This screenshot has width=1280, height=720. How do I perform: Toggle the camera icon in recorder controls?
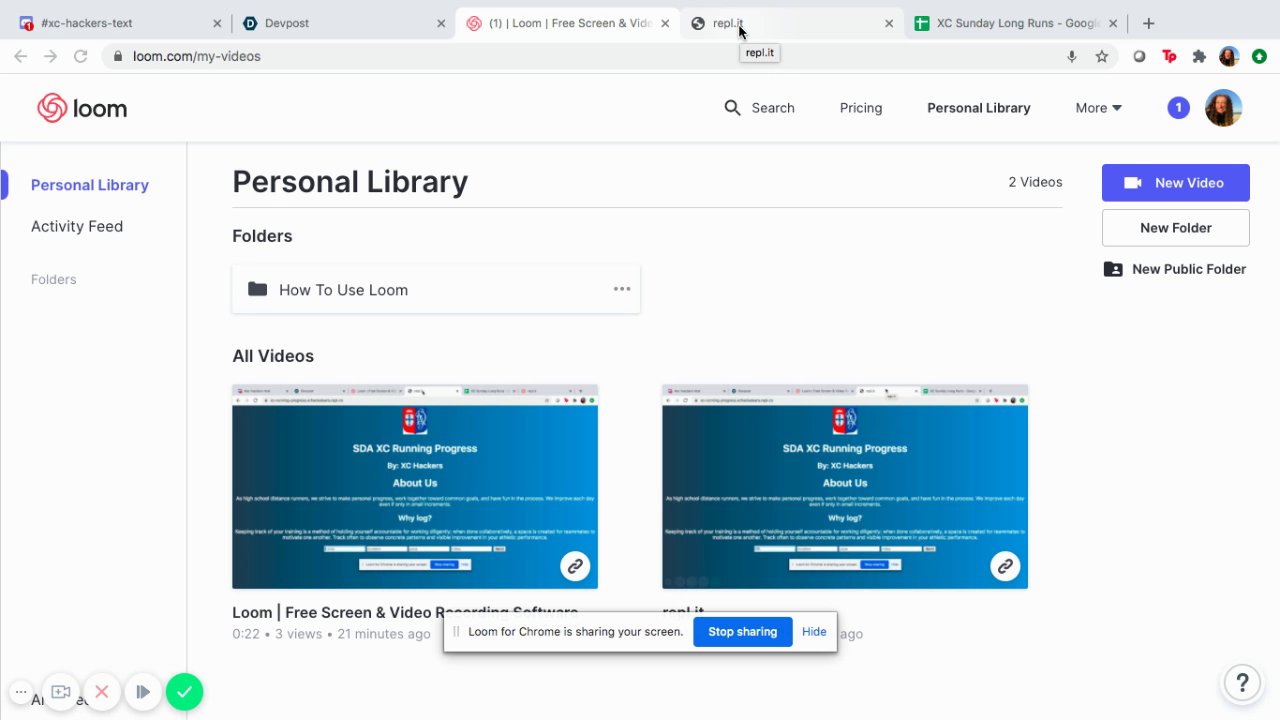click(x=61, y=692)
